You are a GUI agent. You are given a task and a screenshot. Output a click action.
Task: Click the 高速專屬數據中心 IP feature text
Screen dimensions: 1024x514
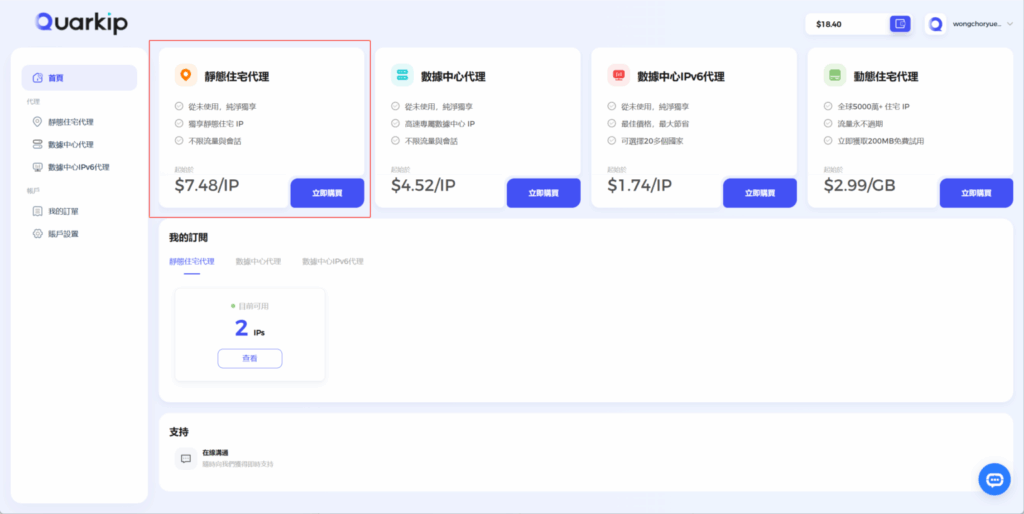click(x=440, y=123)
